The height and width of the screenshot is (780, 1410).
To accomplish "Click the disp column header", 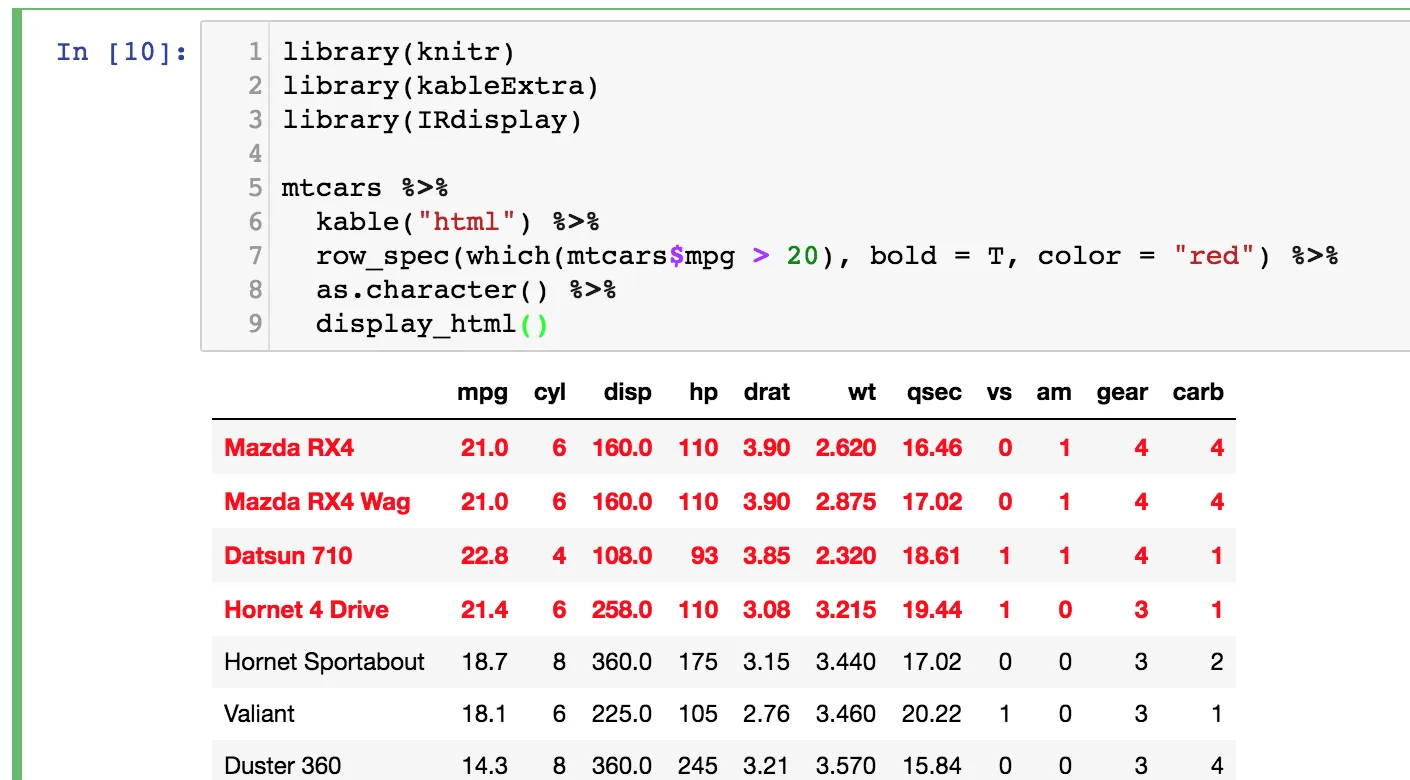I will (x=628, y=393).
